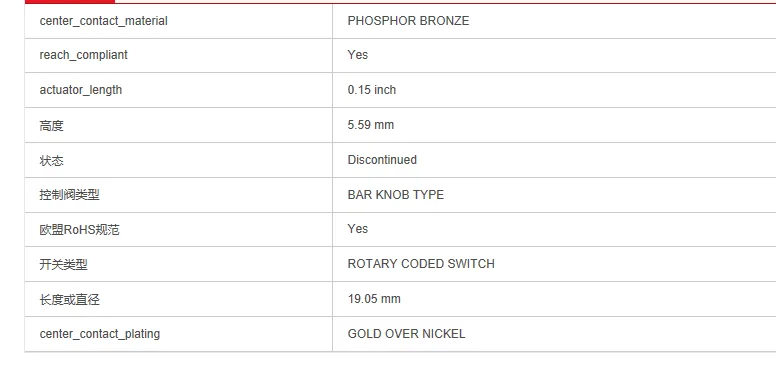This screenshot has width=776, height=370.
Task: Select the BAR KNOB TYPE value
Action: click(x=395, y=195)
